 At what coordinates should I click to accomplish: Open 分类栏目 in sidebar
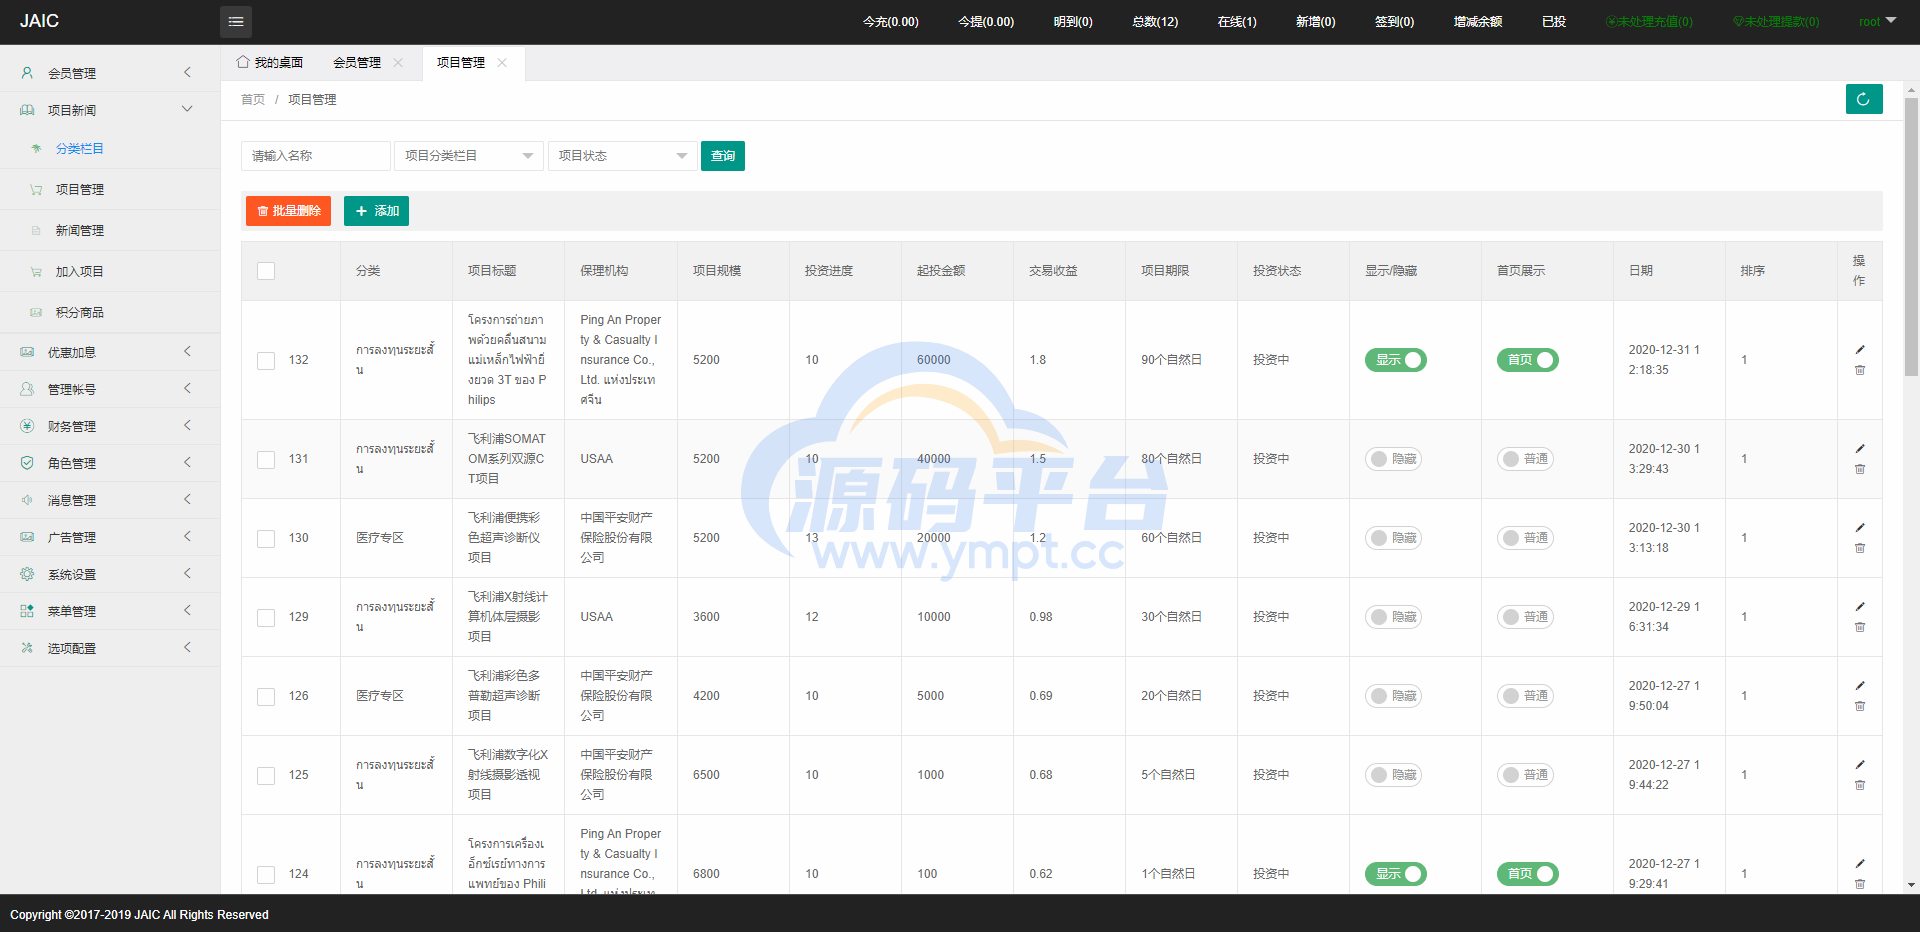[80, 148]
